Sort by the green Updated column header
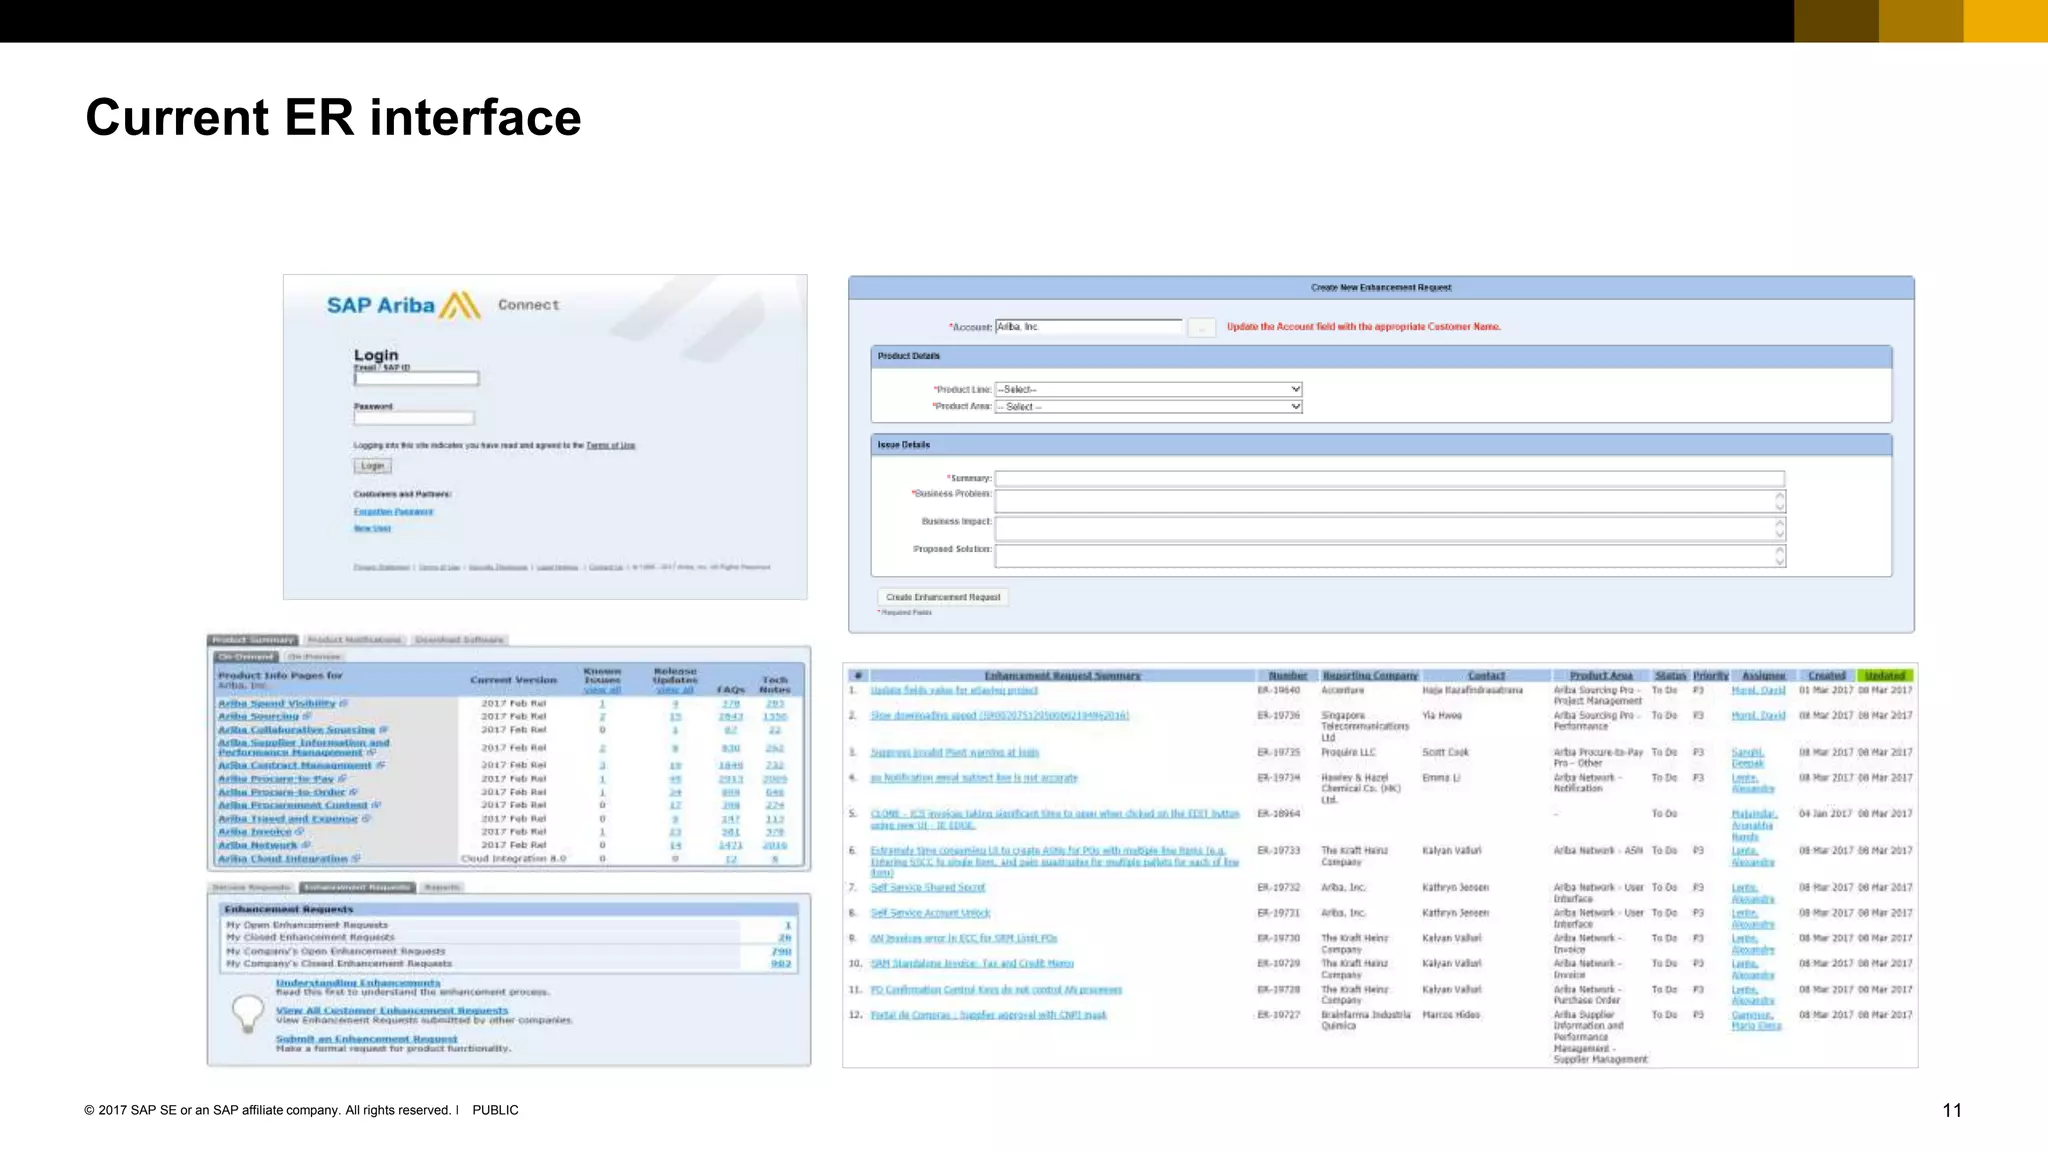This screenshot has width=2048, height=1152. click(1885, 676)
